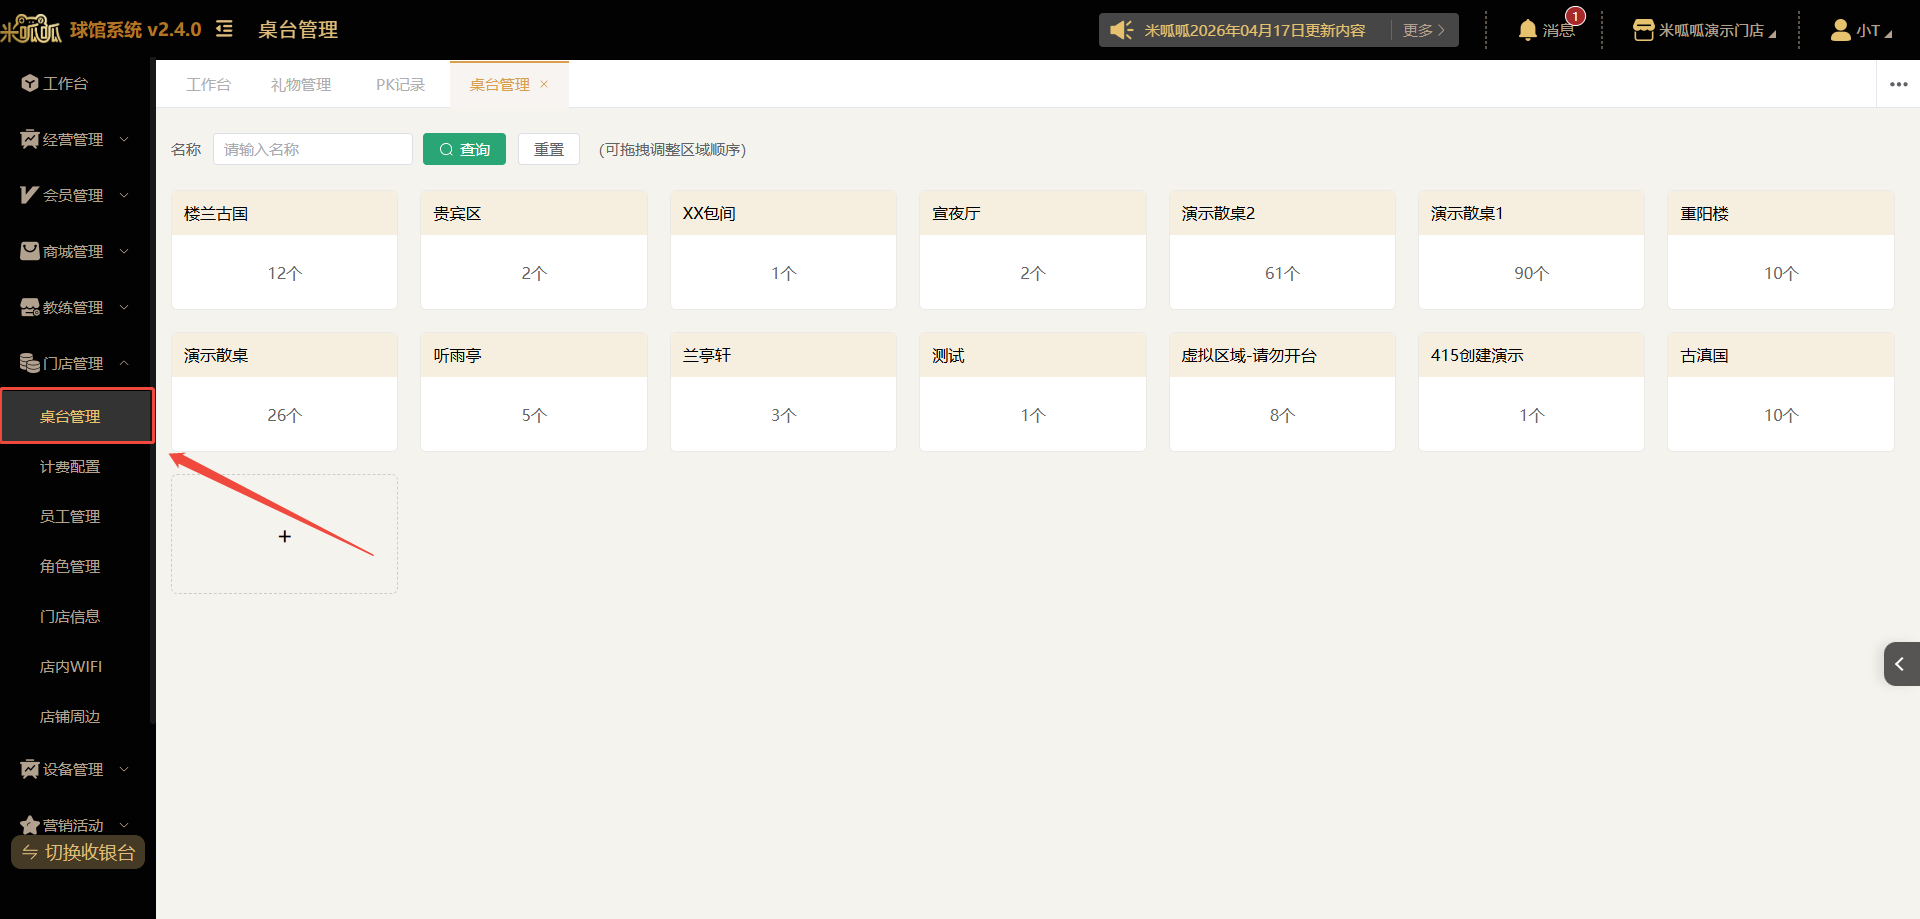Click the store icon beside 米呱呱演示门店
The width and height of the screenshot is (1920, 919).
(x=1643, y=30)
